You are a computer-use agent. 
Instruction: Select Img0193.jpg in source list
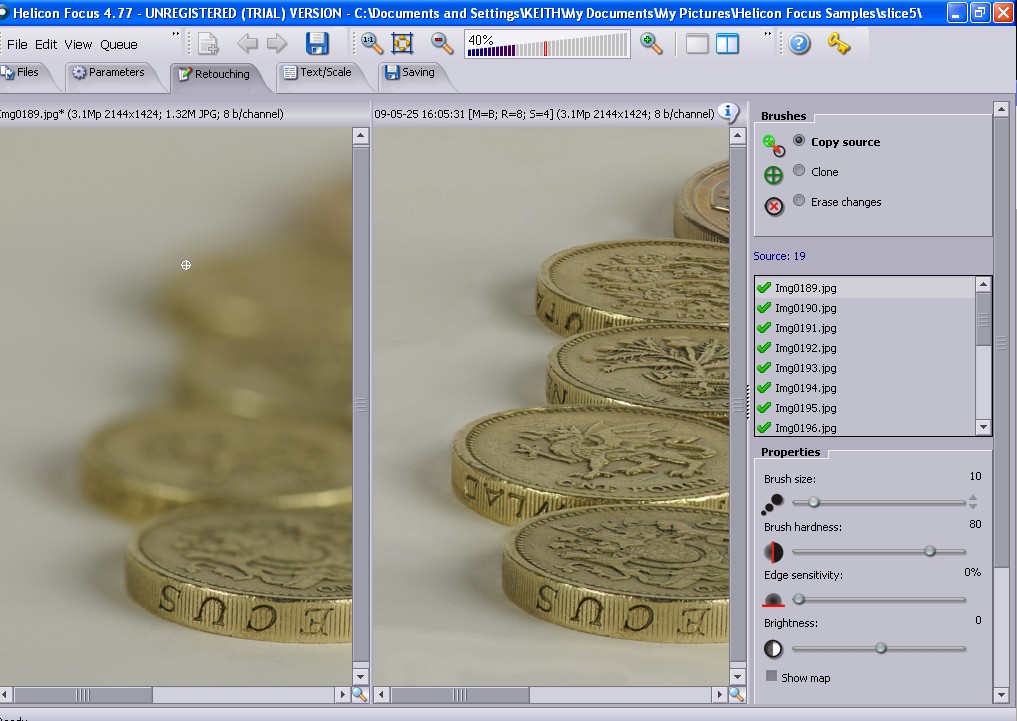point(865,368)
